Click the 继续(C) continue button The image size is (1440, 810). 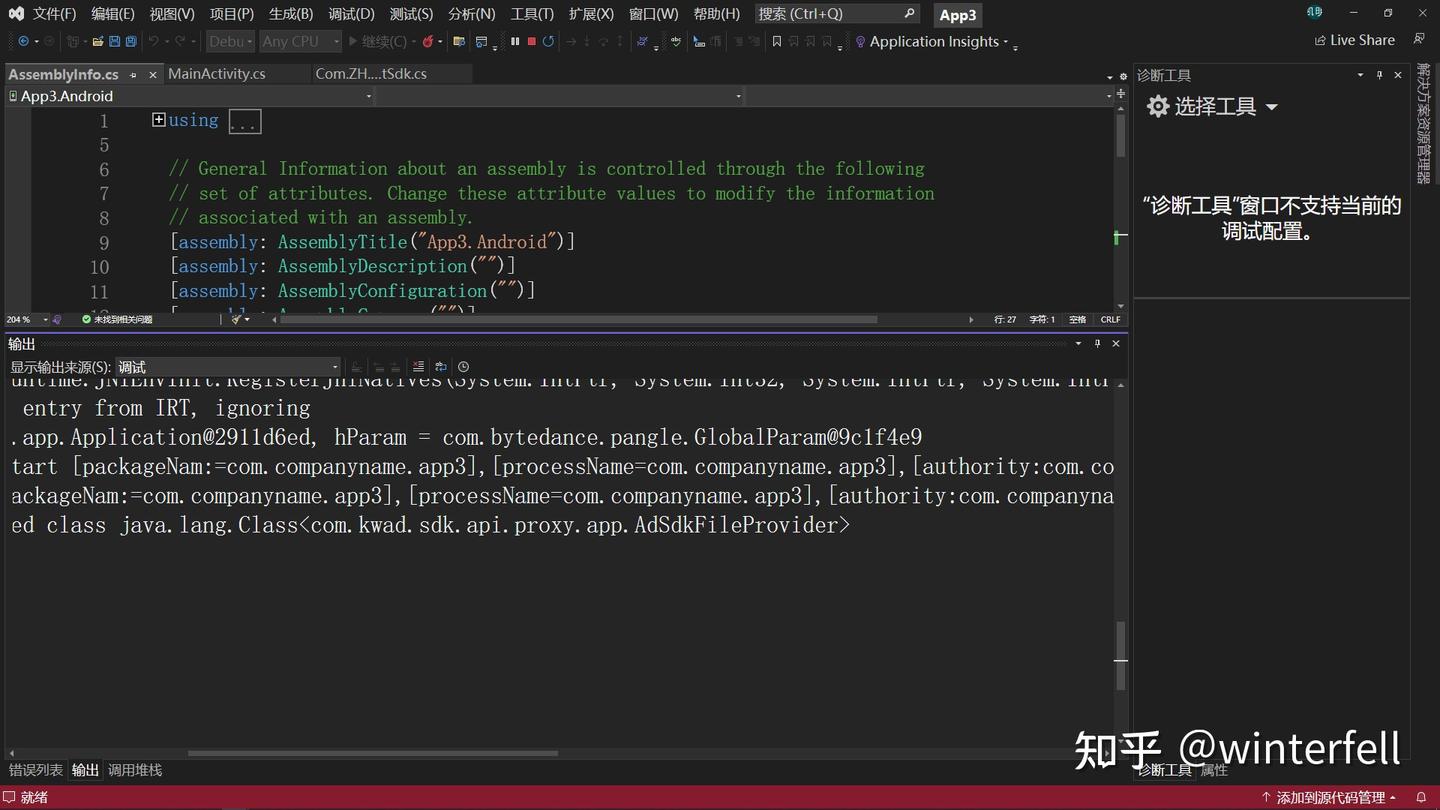(x=377, y=41)
